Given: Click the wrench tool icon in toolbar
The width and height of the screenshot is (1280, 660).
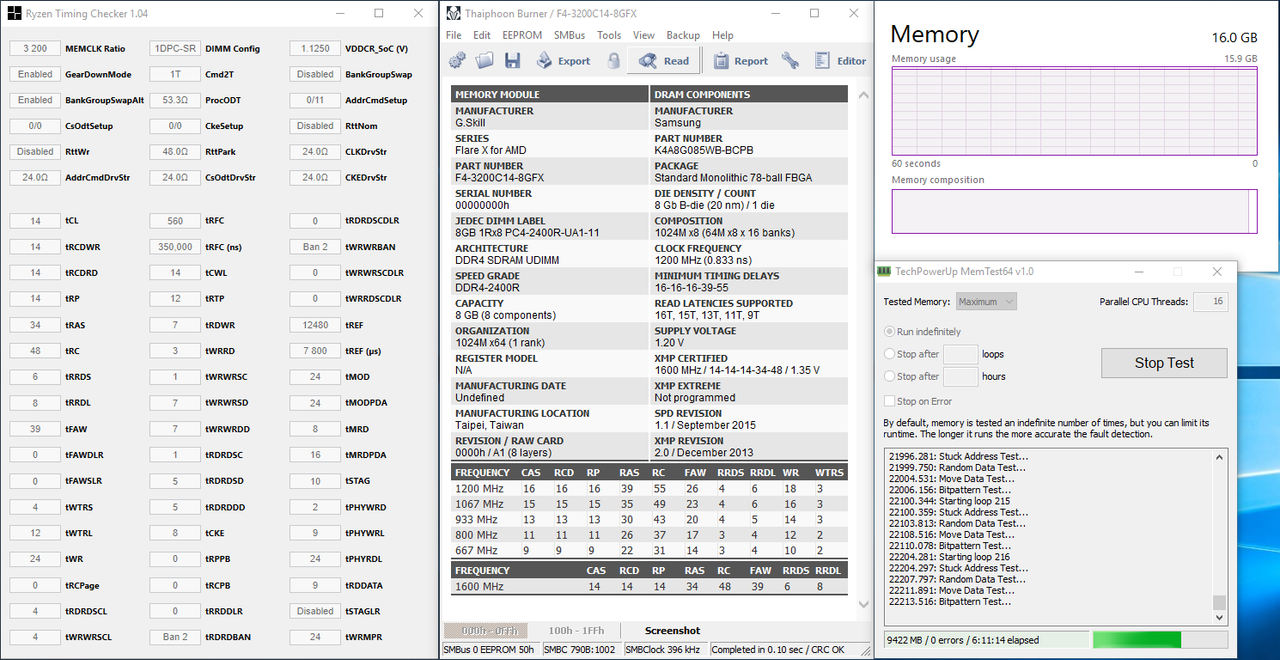Looking at the screenshot, I should tap(790, 61).
